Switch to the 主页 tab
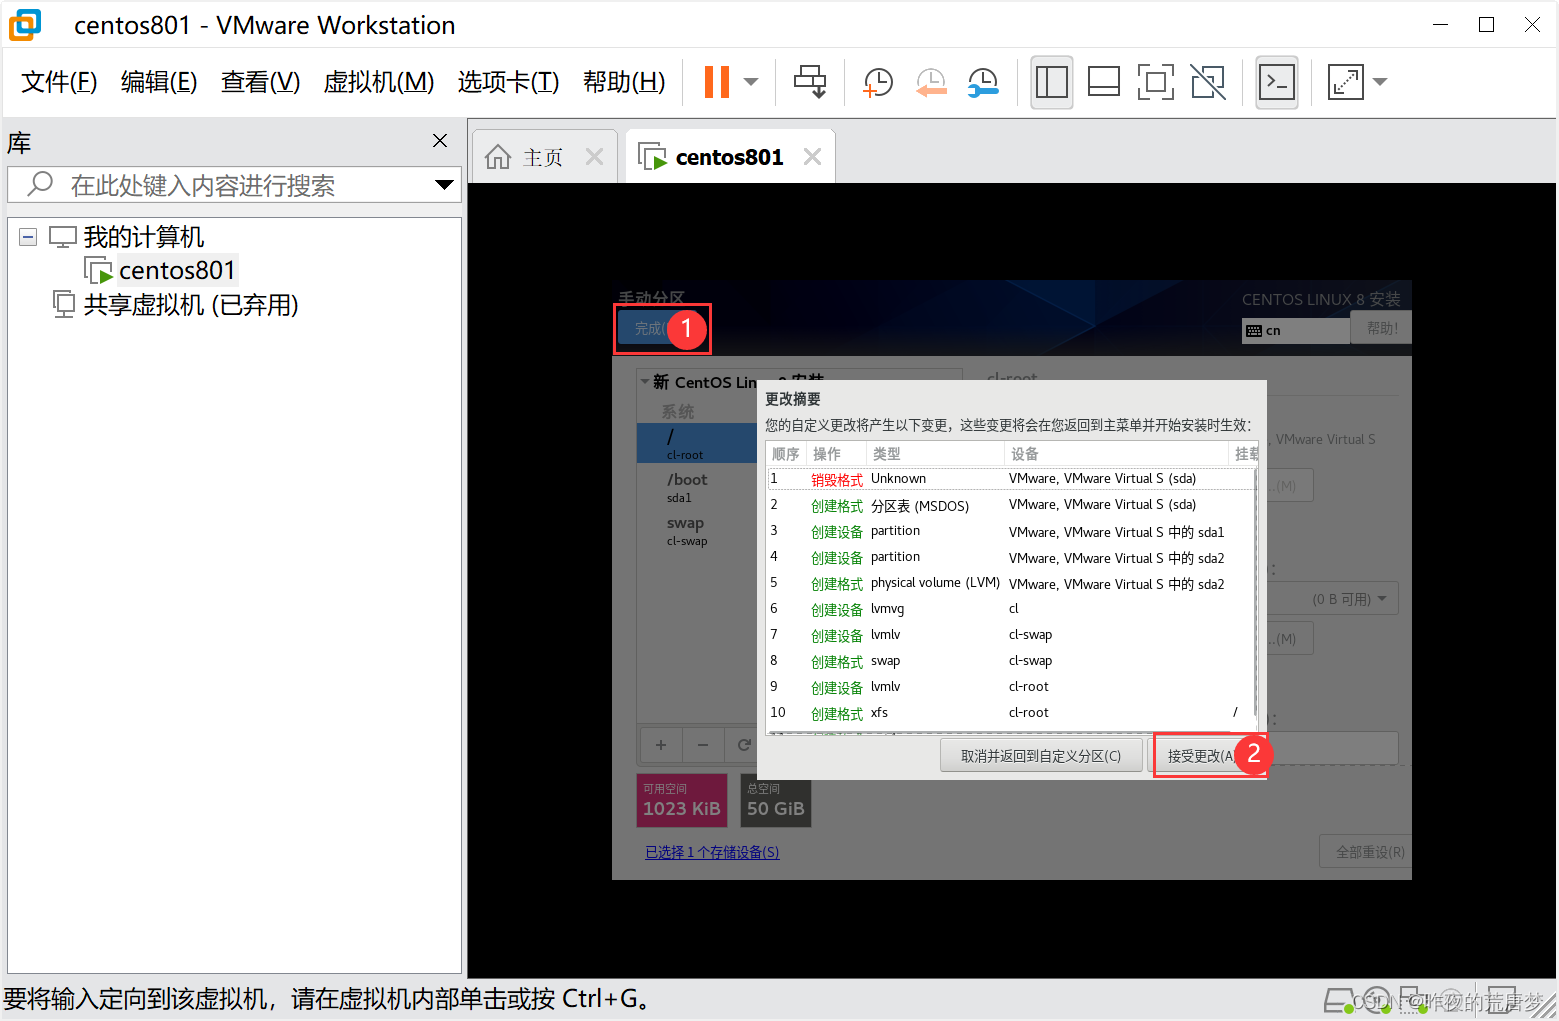1559x1021 pixels. (x=543, y=158)
